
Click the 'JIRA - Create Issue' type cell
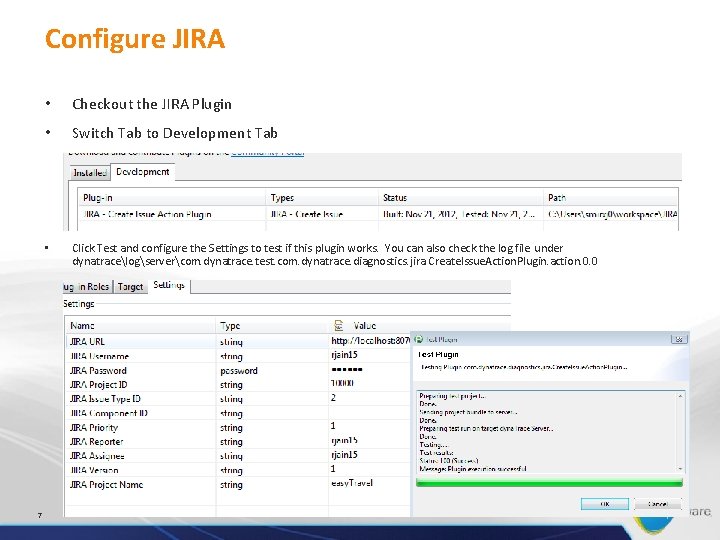click(x=307, y=214)
